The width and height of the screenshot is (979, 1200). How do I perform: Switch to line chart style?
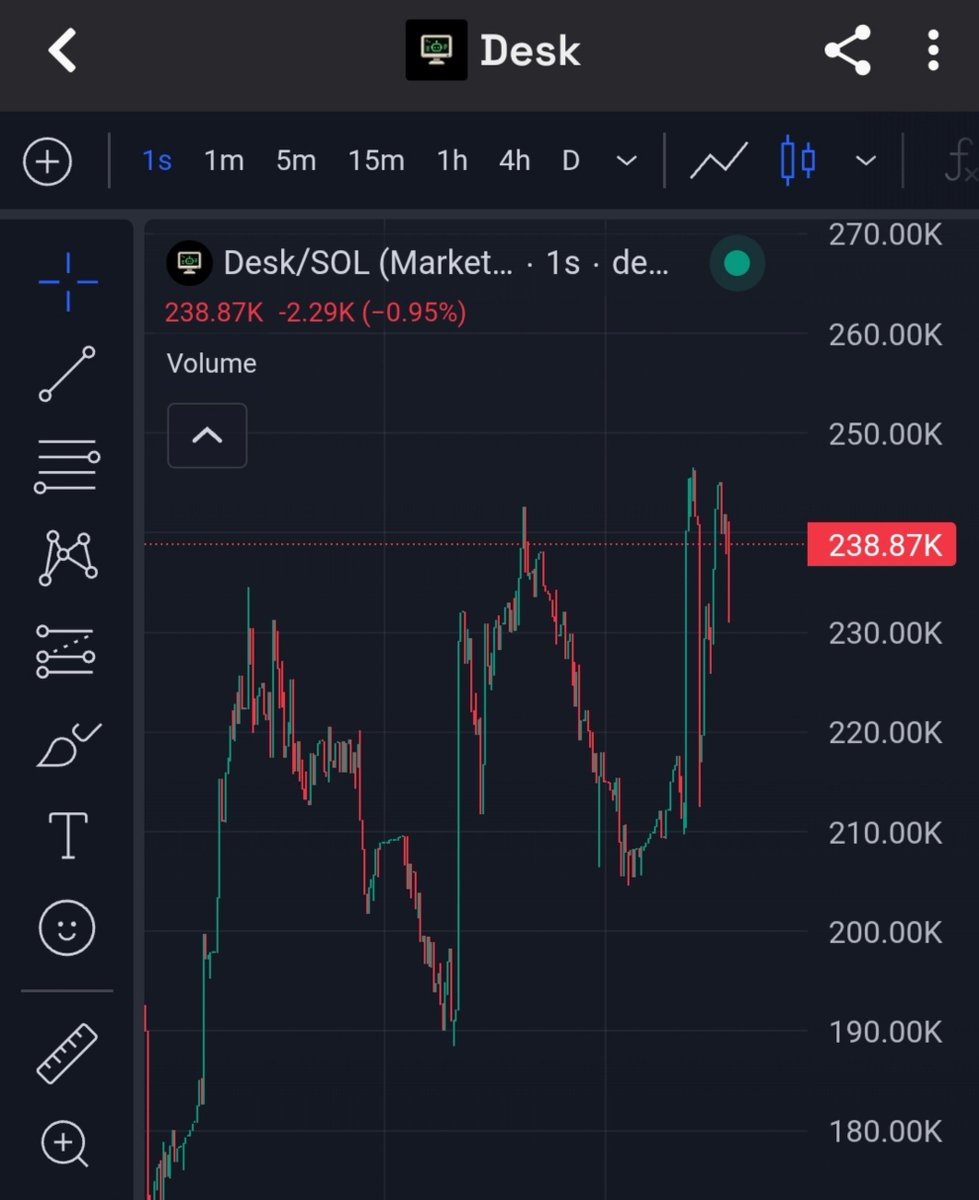tap(719, 161)
